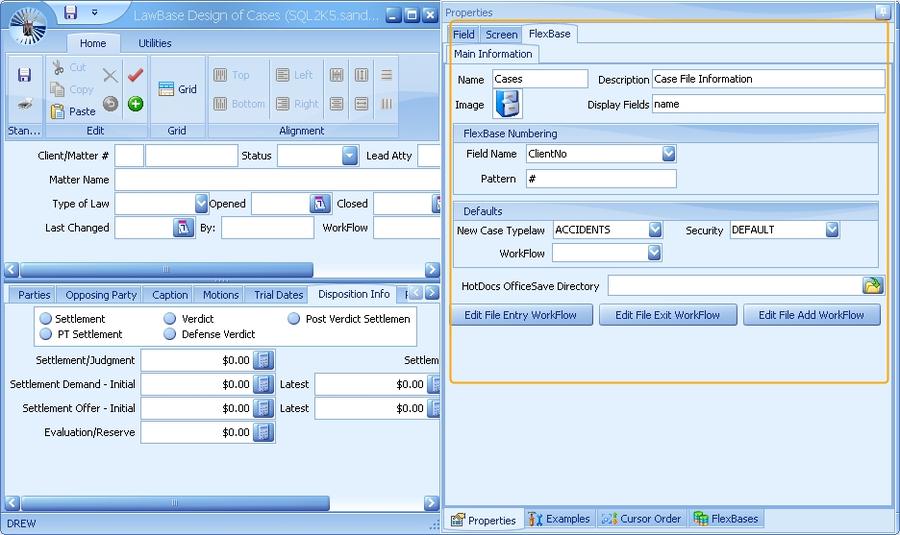Open the Cursor Order bottom panel tab
This screenshot has width=900, height=535.
tap(641, 519)
